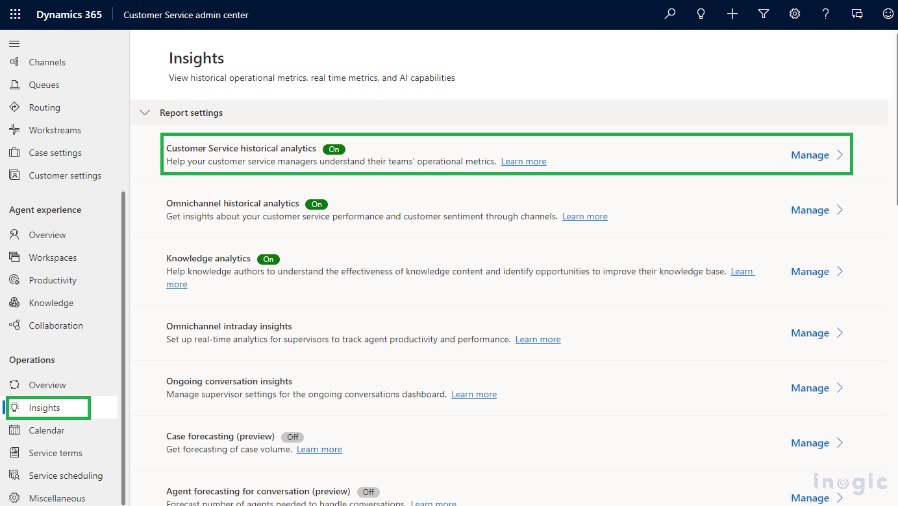Click the smiley feedback icon
898x506 pixels.
point(887,14)
